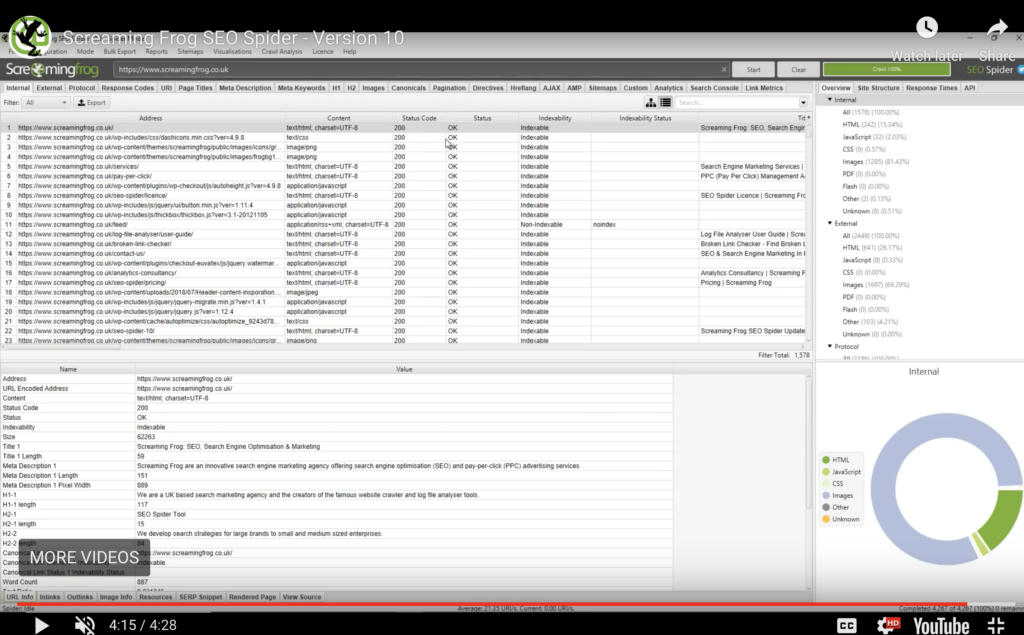This screenshot has width=1024, height=635.
Task: Click the table Search field
Action: [737, 103]
